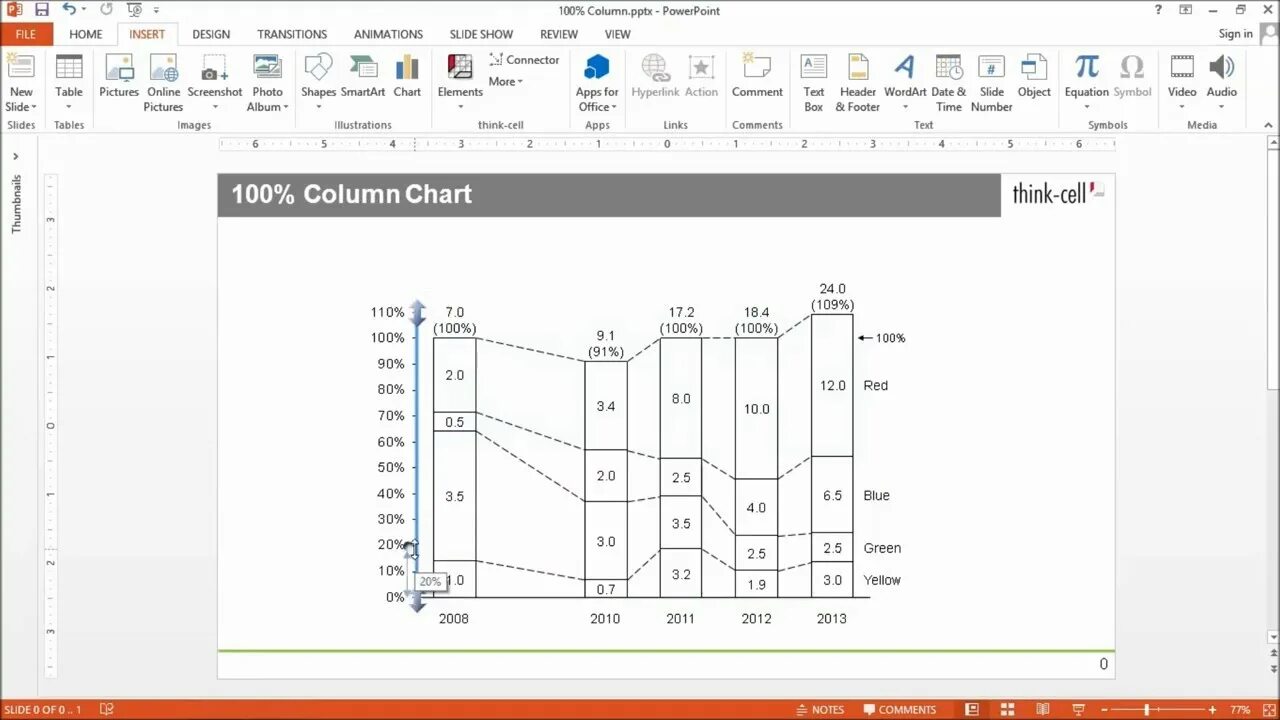Switch to Slide Sorter view
Image resolution: width=1280 pixels, height=720 pixels.
pos(1007,710)
